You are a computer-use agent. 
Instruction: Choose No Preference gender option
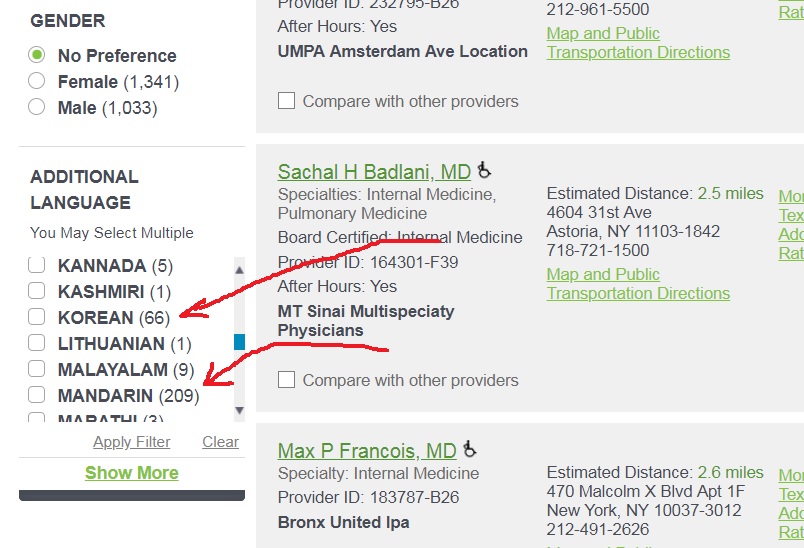(36, 54)
